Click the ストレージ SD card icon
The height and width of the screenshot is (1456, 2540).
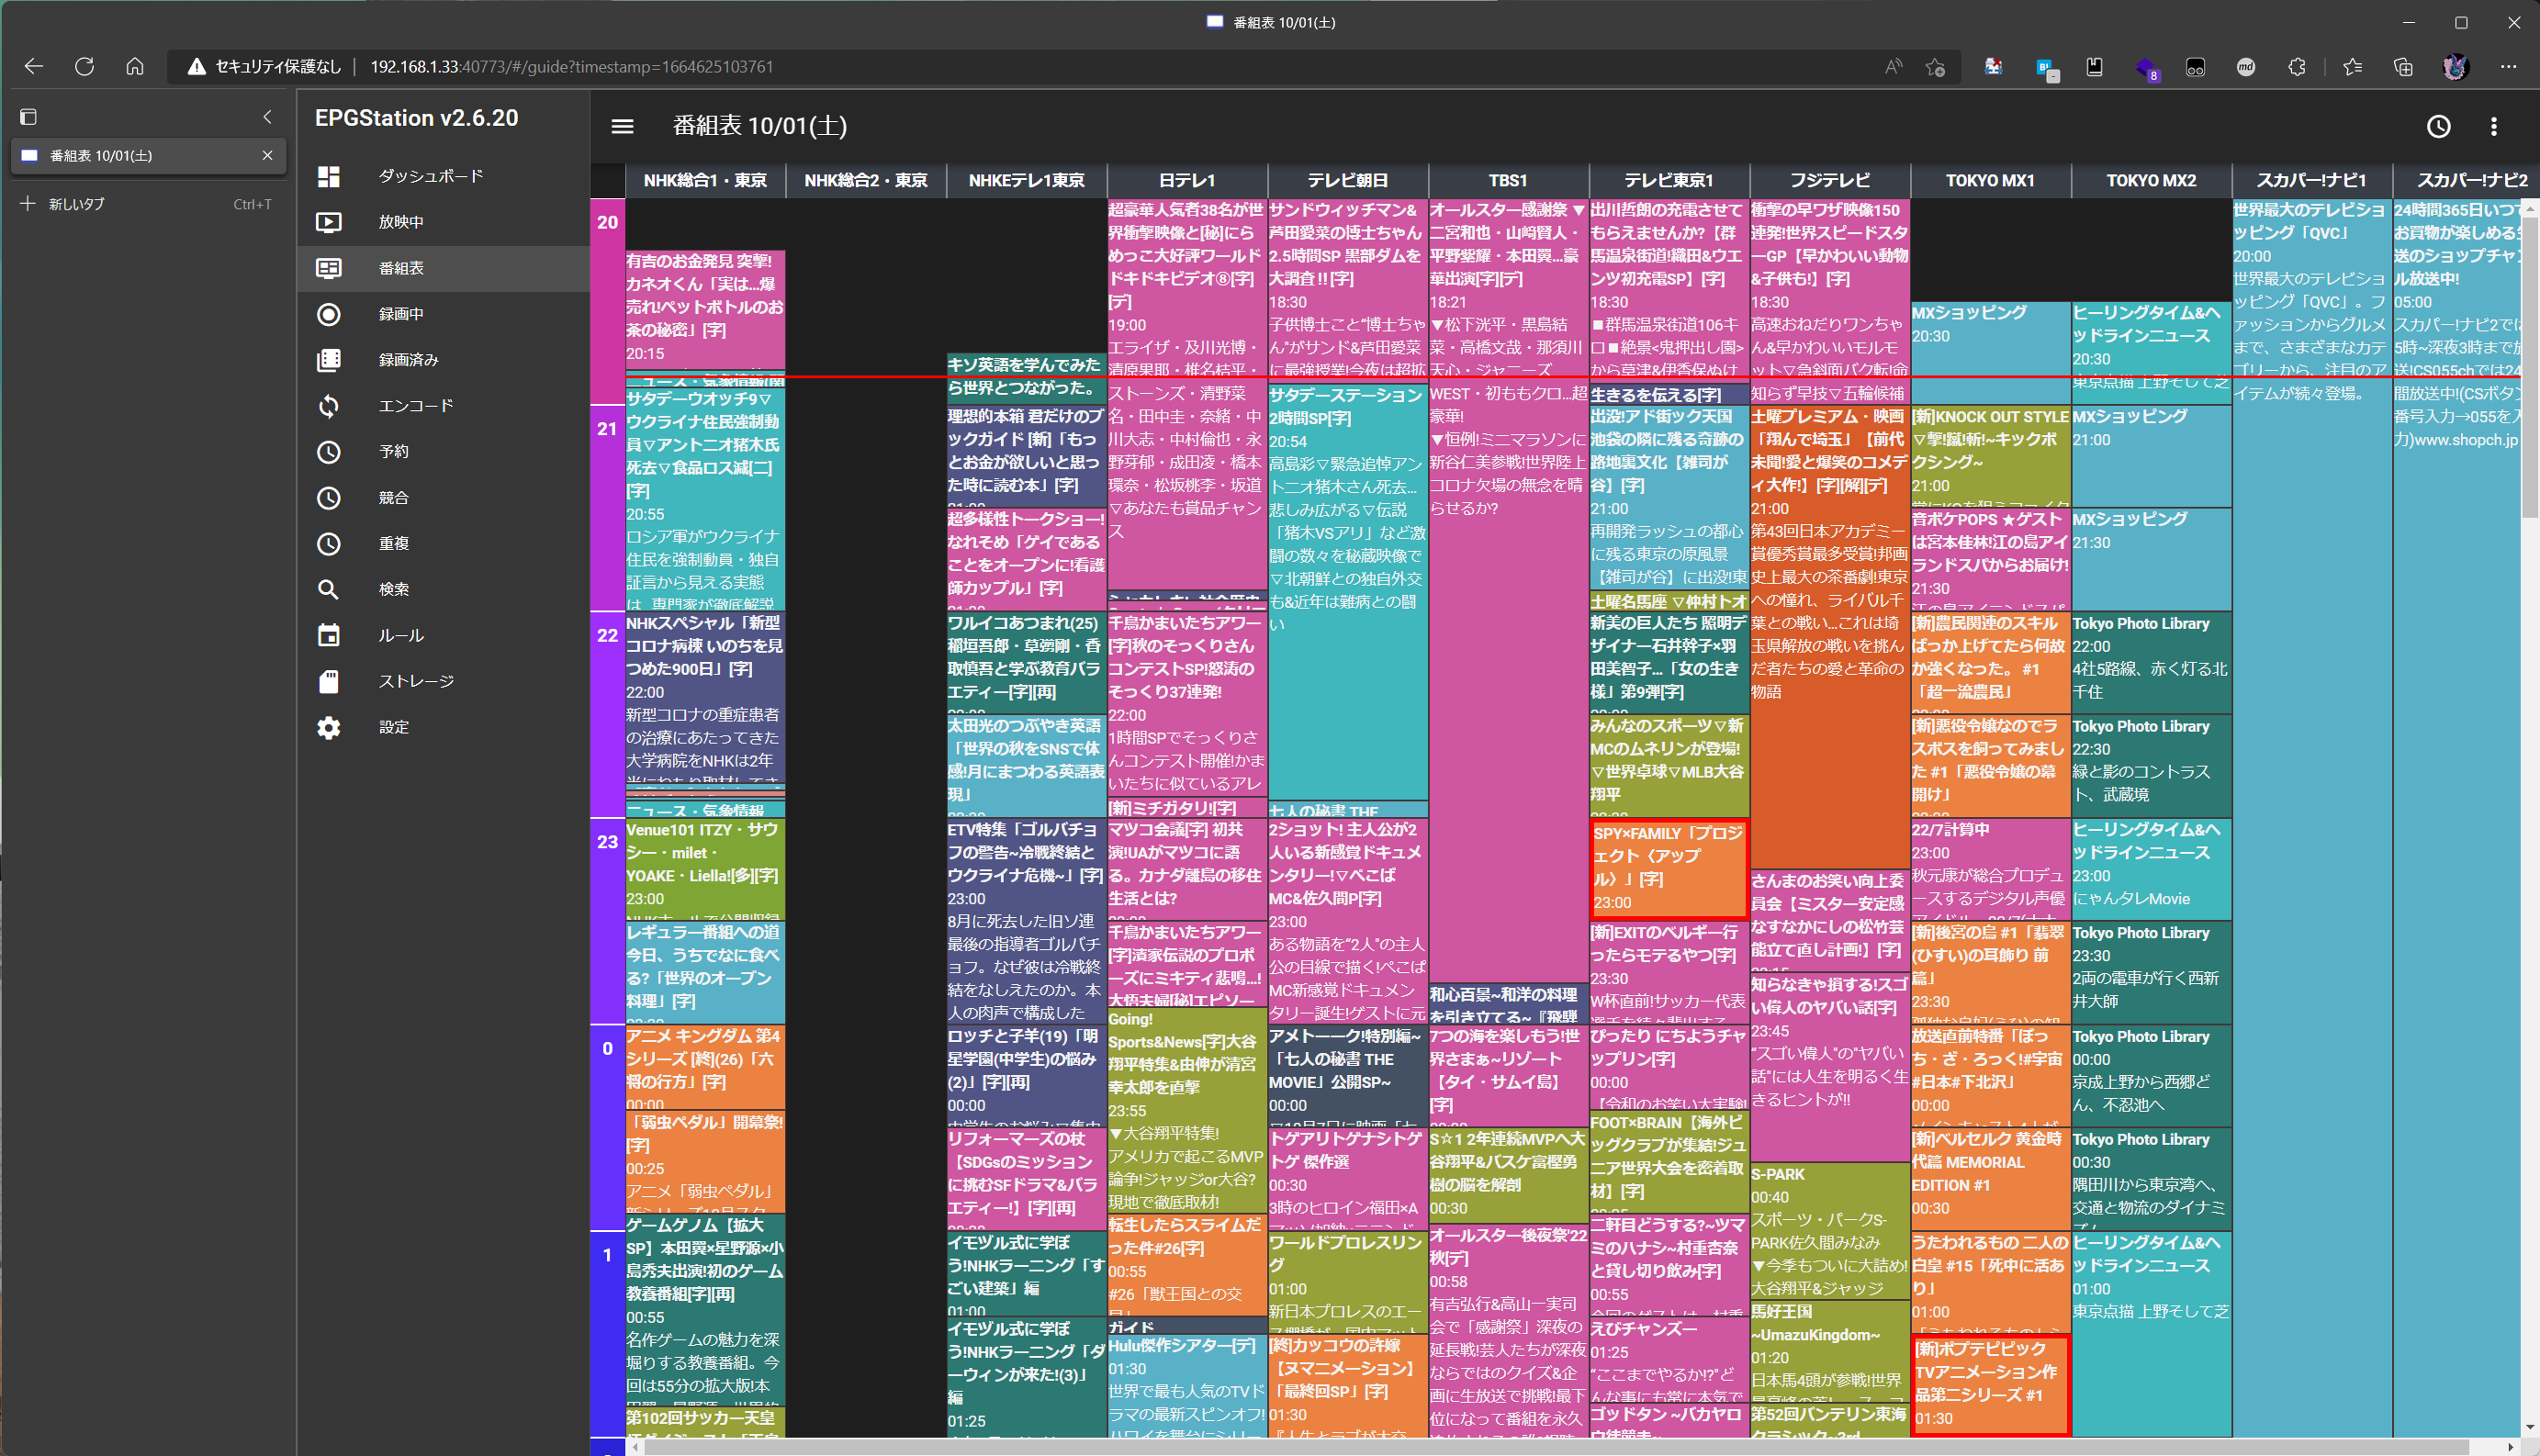click(328, 682)
